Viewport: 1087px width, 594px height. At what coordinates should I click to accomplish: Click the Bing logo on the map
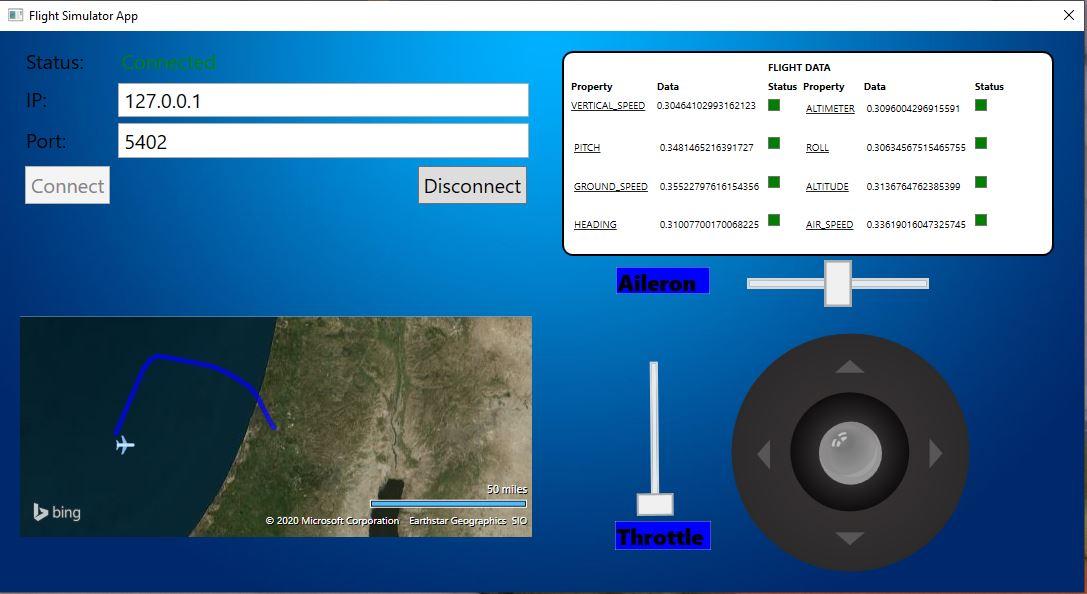pos(57,512)
